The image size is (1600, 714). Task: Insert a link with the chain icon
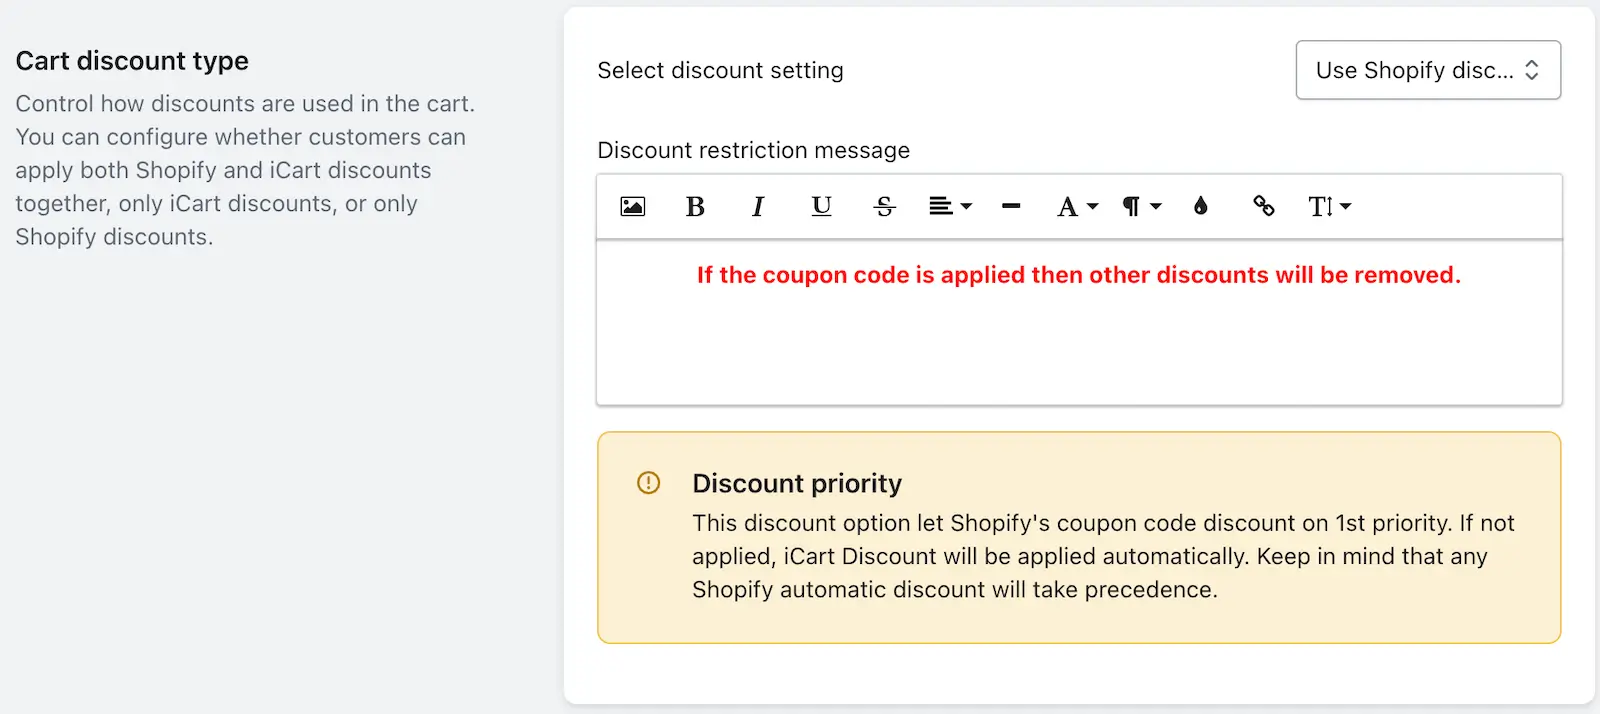pyautogui.click(x=1264, y=207)
